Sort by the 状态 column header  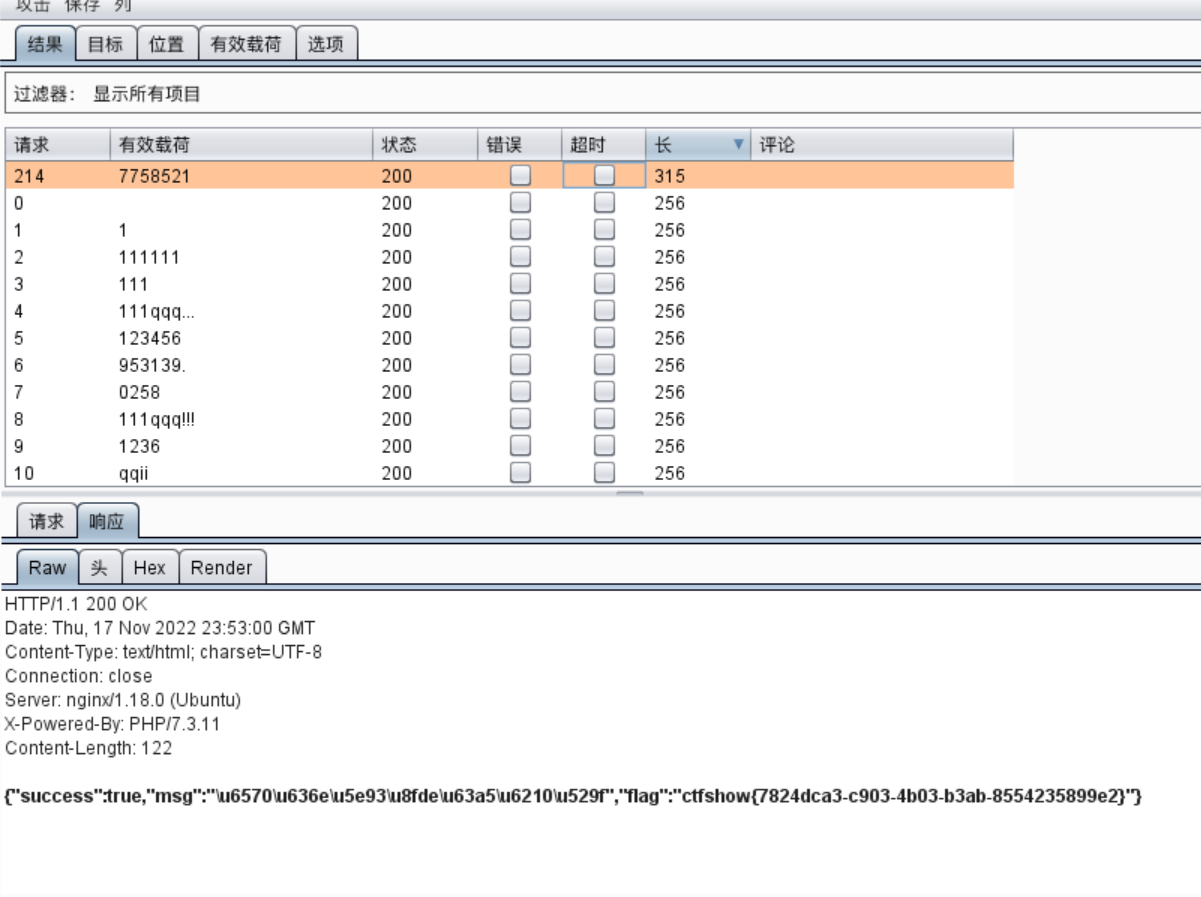[426, 145]
